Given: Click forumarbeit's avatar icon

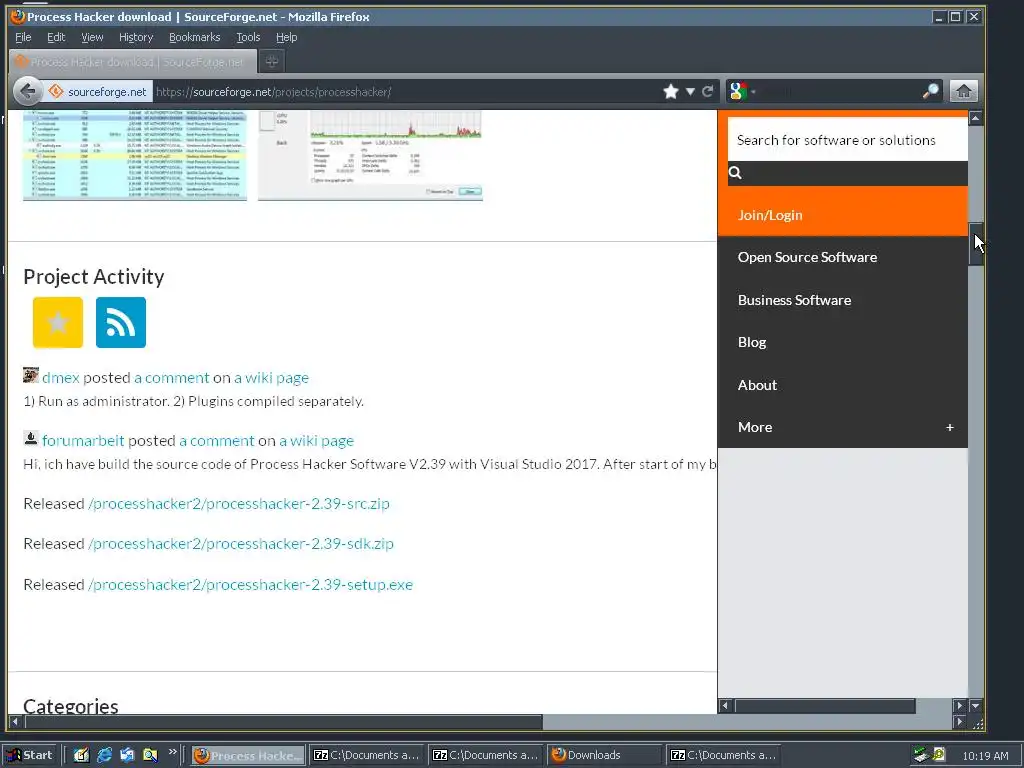Looking at the screenshot, I should click(31, 438).
